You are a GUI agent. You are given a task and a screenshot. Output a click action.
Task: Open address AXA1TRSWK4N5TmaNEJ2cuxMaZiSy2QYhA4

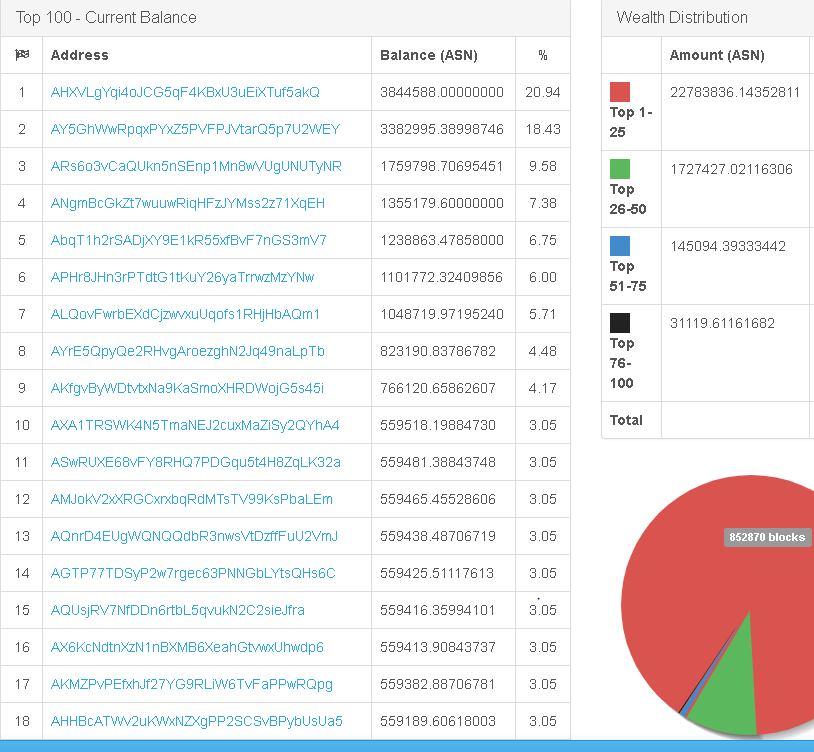195,426
